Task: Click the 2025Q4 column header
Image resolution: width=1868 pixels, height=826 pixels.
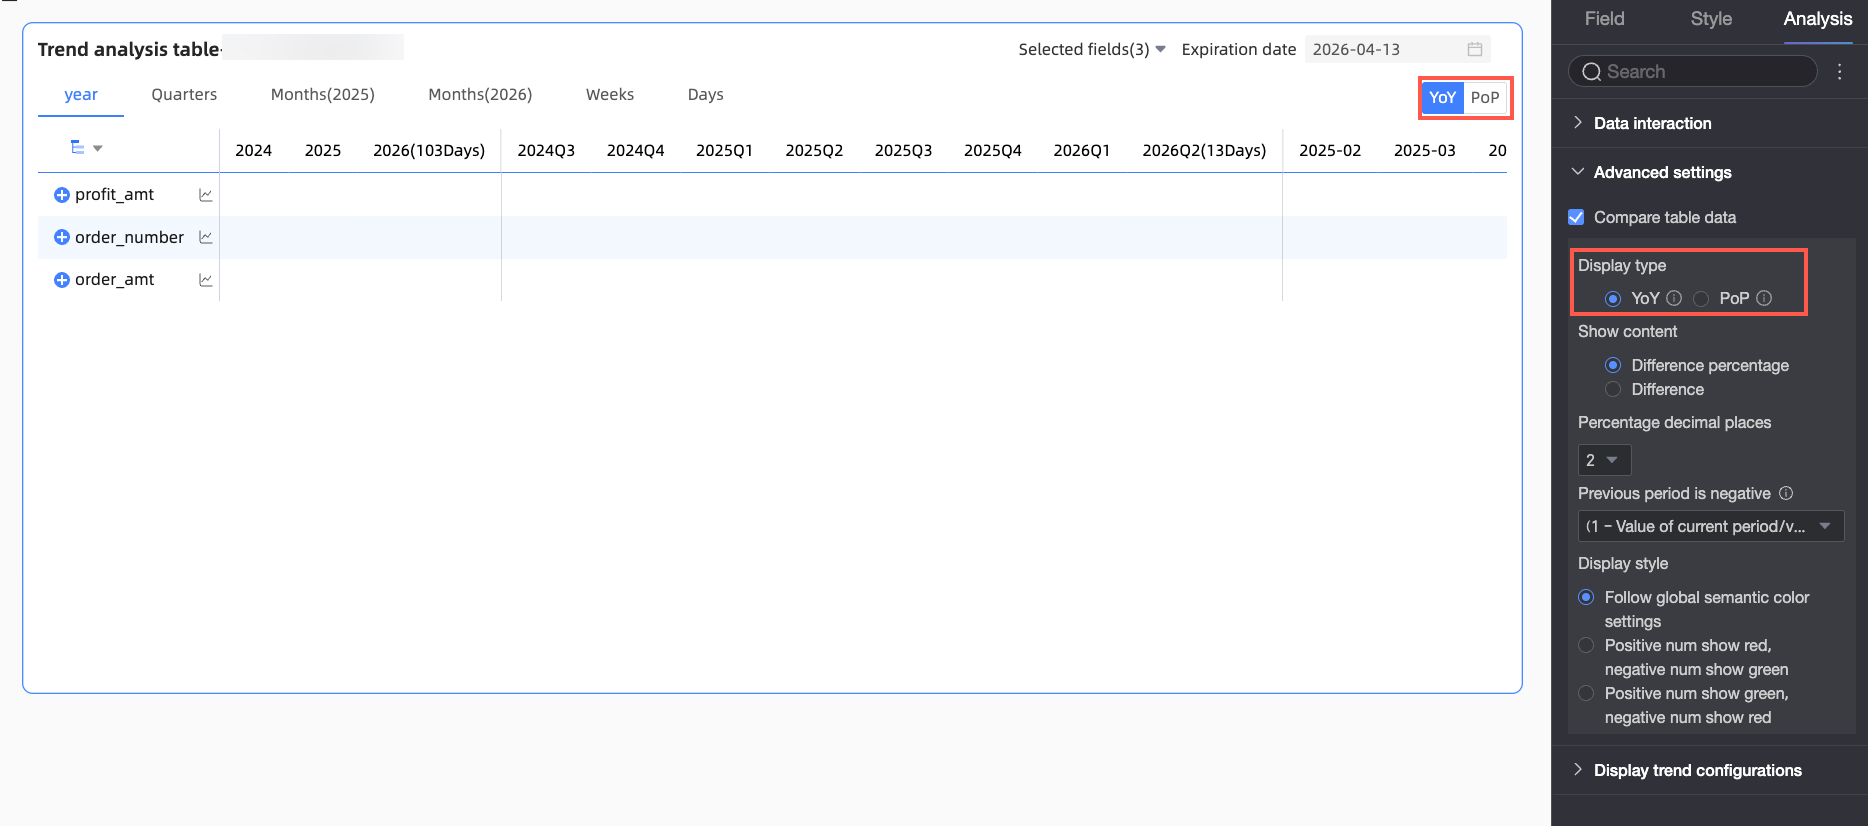Action: click(993, 150)
